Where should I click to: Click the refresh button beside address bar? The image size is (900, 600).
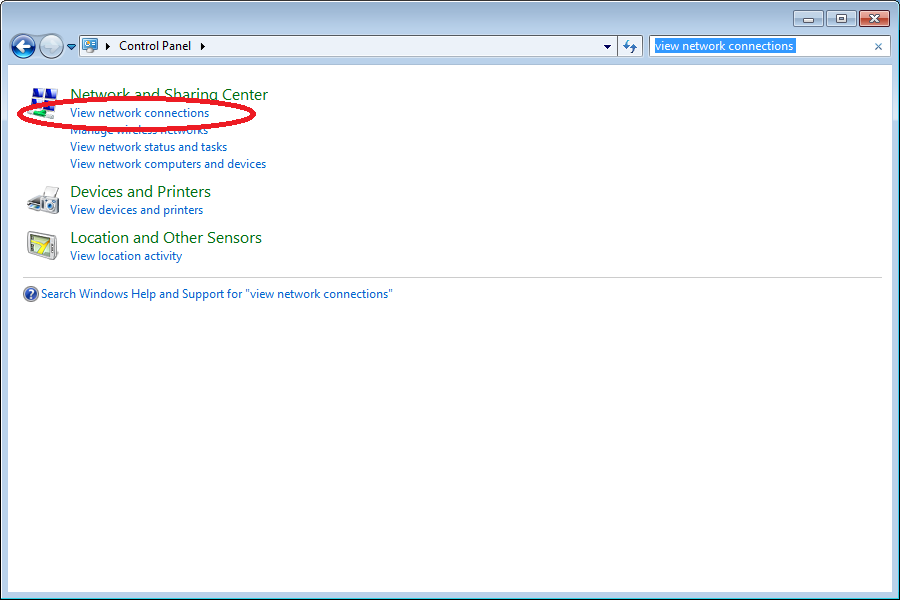630,47
